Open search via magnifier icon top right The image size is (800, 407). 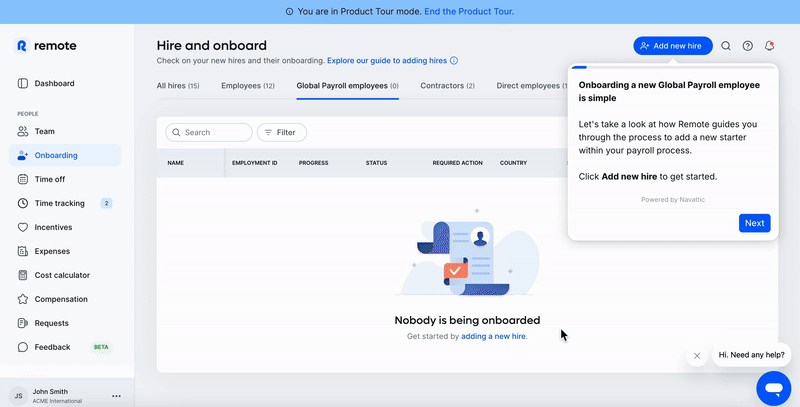coord(726,46)
